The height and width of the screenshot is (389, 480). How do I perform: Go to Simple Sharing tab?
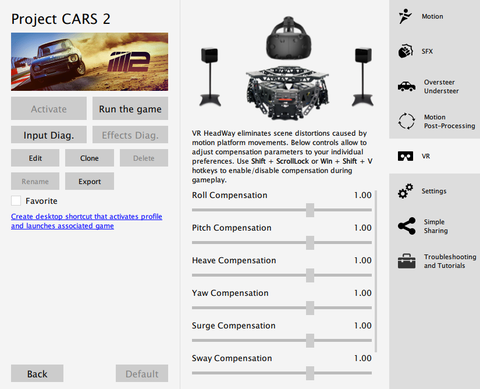coord(434,226)
